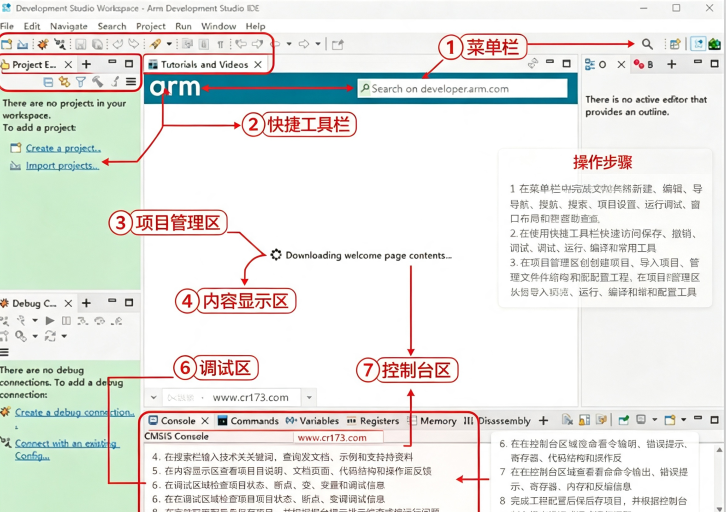Select the Breakpoints (B) tab

click(x=644, y=64)
